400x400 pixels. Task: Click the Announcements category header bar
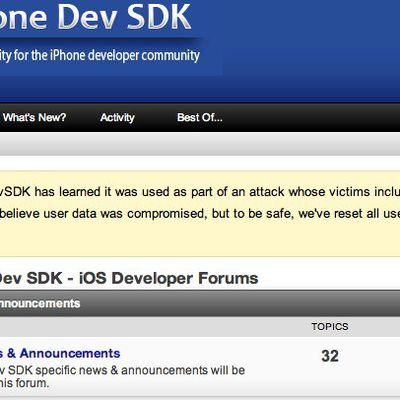(x=200, y=303)
